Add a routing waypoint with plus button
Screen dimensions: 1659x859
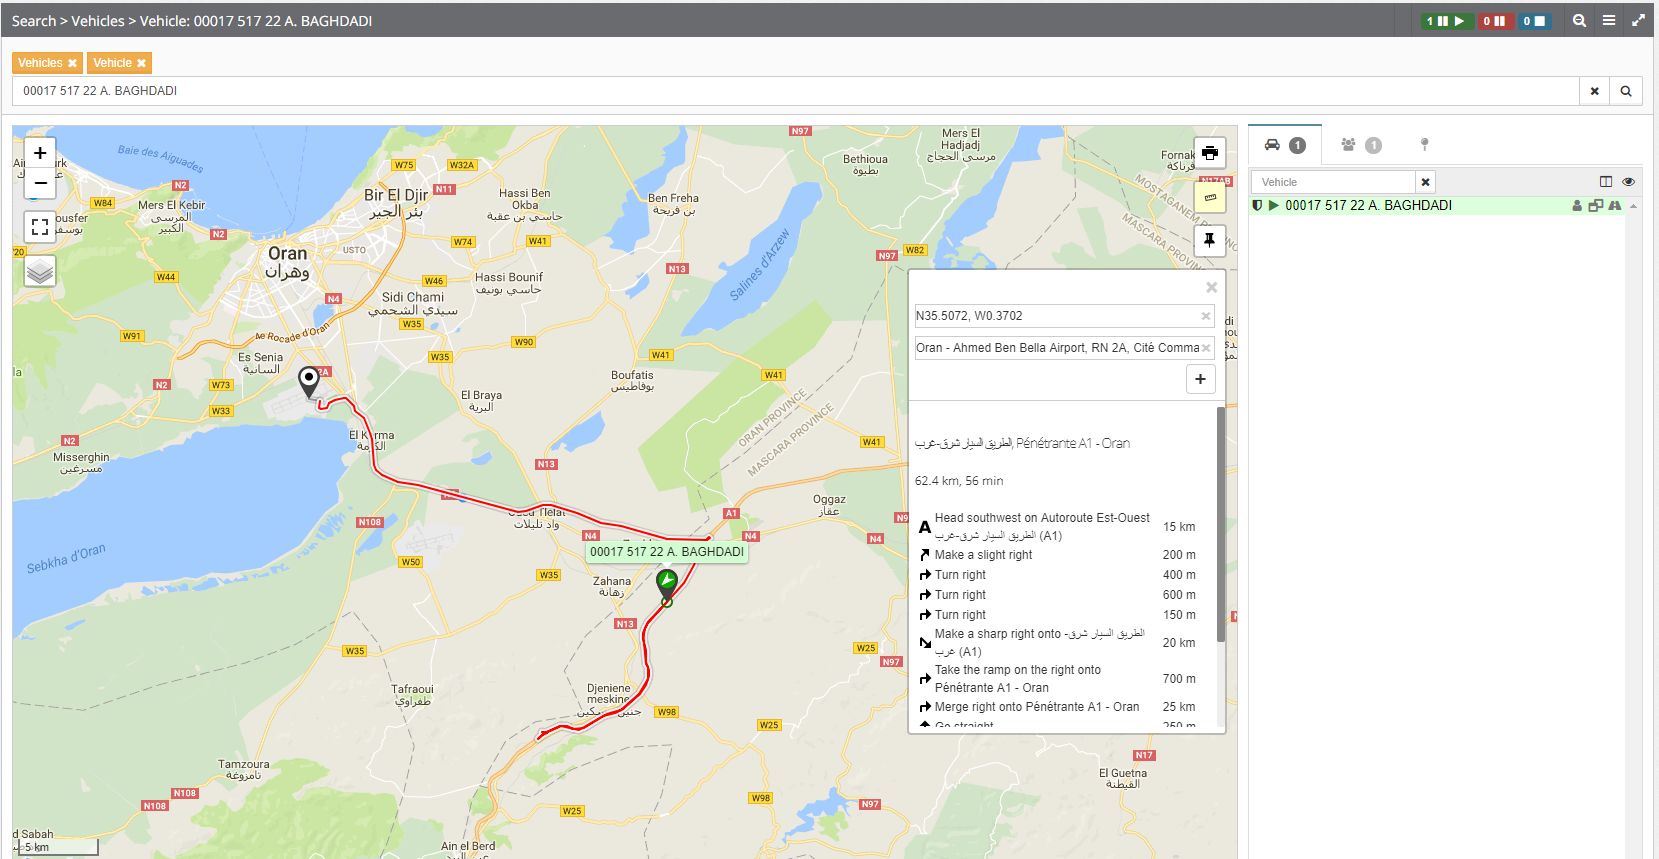pyautogui.click(x=1200, y=379)
